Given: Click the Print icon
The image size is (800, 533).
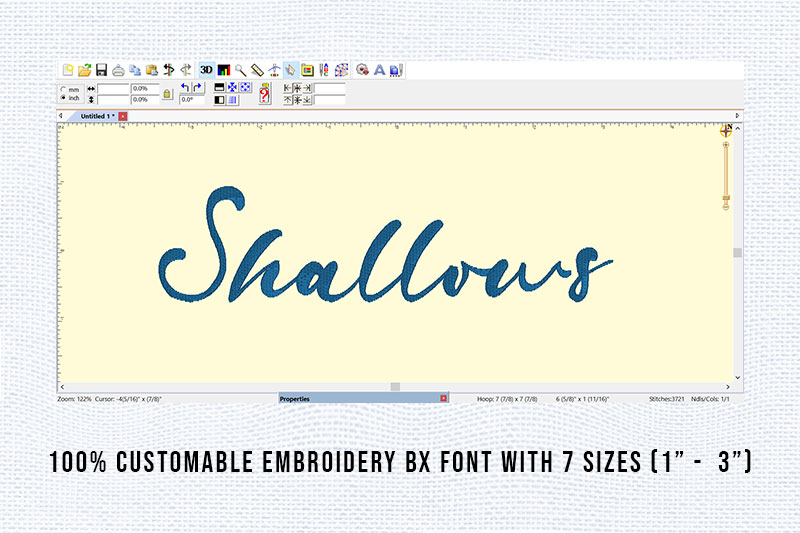Looking at the screenshot, I should (118, 70).
